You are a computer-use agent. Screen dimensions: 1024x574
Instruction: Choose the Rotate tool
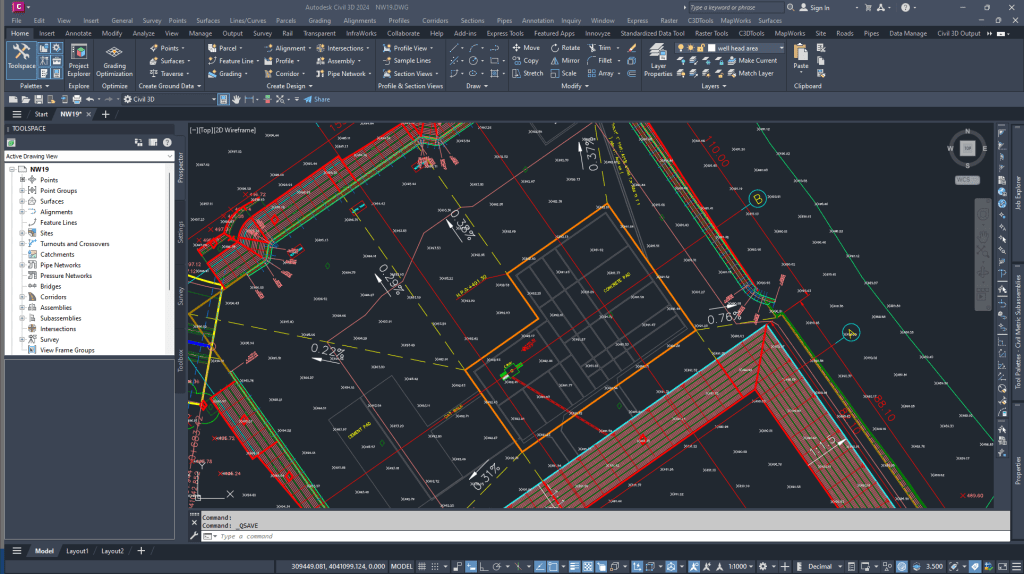[x=564, y=47]
